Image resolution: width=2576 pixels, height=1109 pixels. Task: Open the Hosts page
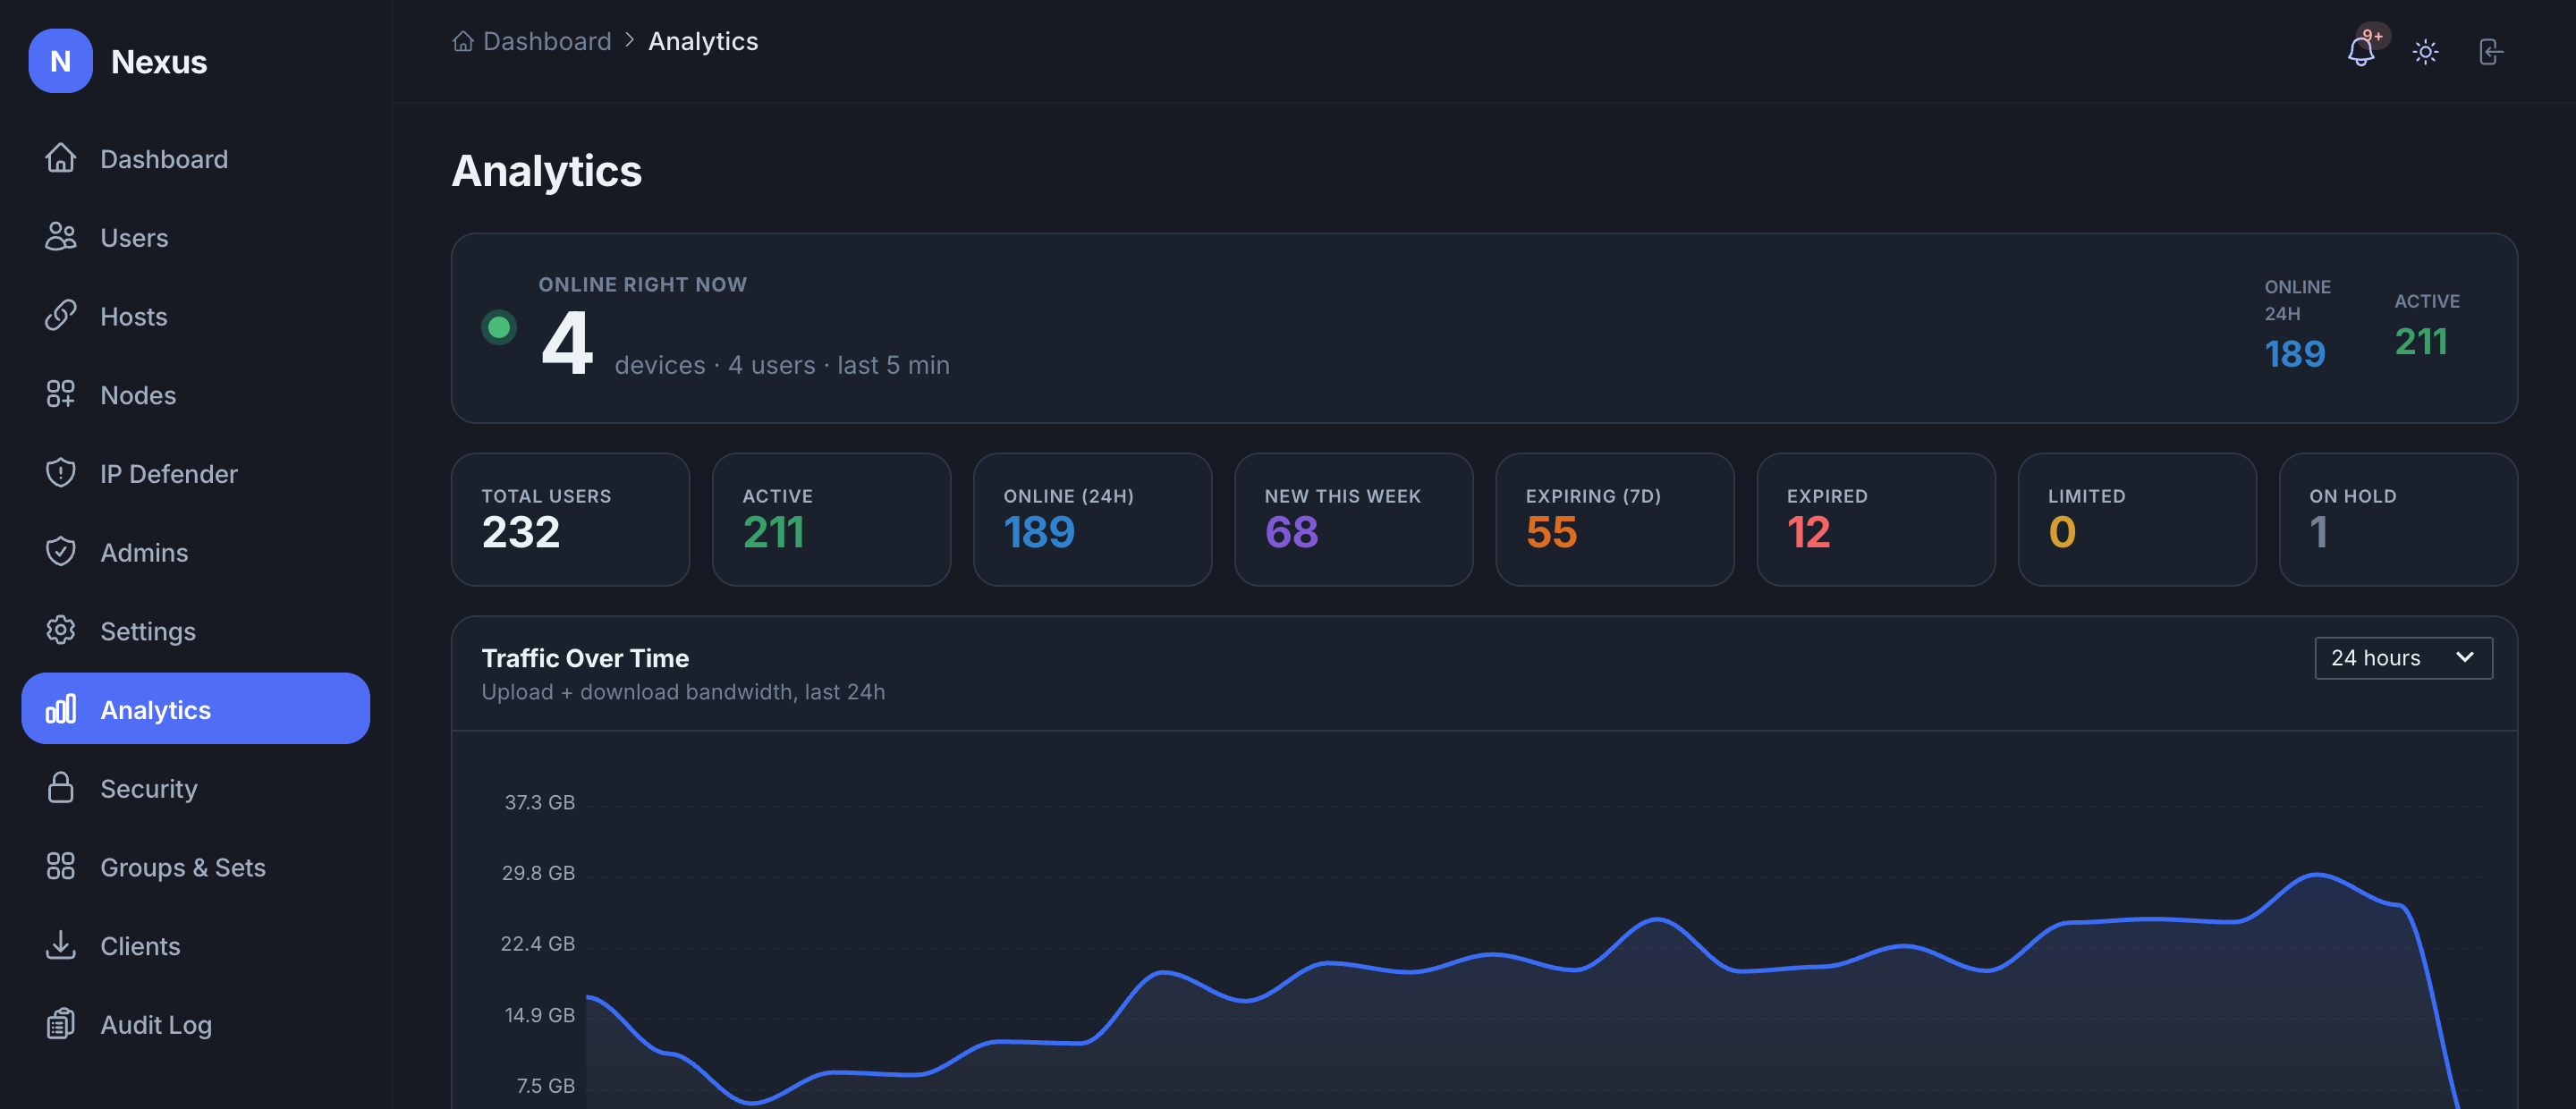pyautogui.click(x=195, y=316)
